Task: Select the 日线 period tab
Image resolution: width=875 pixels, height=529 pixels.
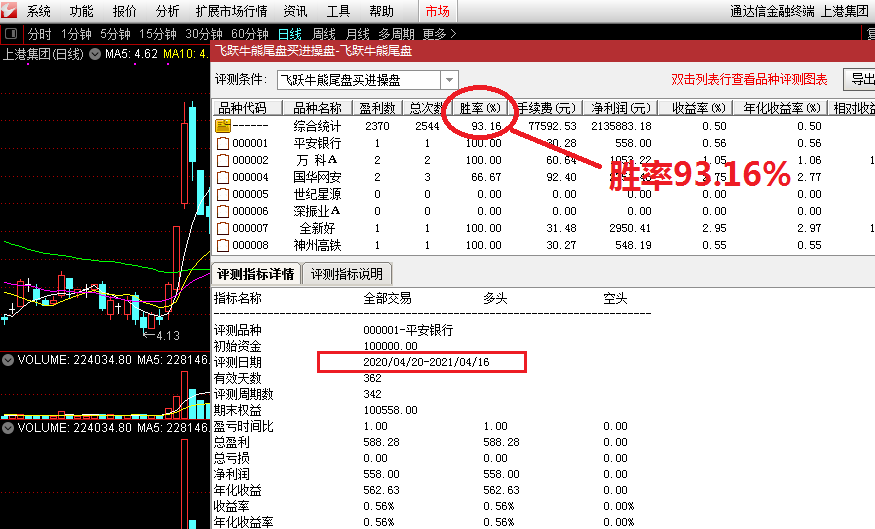Action: pyautogui.click(x=290, y=34)
